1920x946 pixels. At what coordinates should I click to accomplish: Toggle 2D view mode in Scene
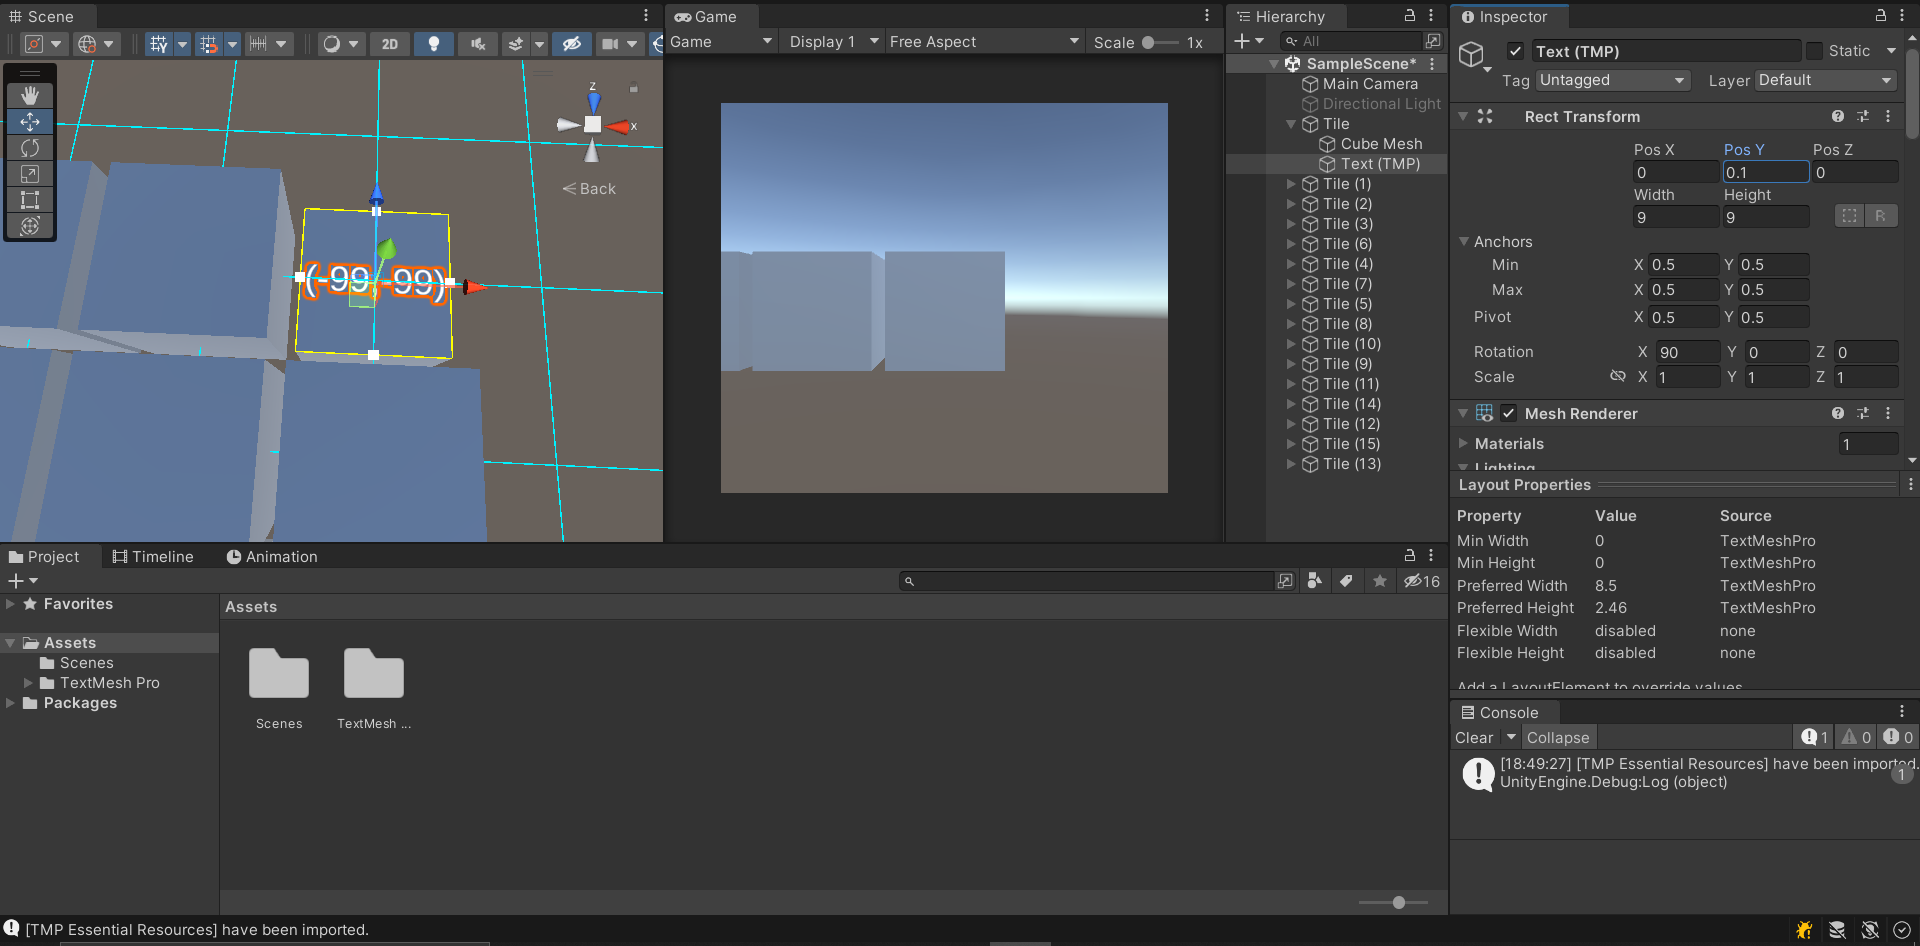pyautogui.click(x=390, y=44)
